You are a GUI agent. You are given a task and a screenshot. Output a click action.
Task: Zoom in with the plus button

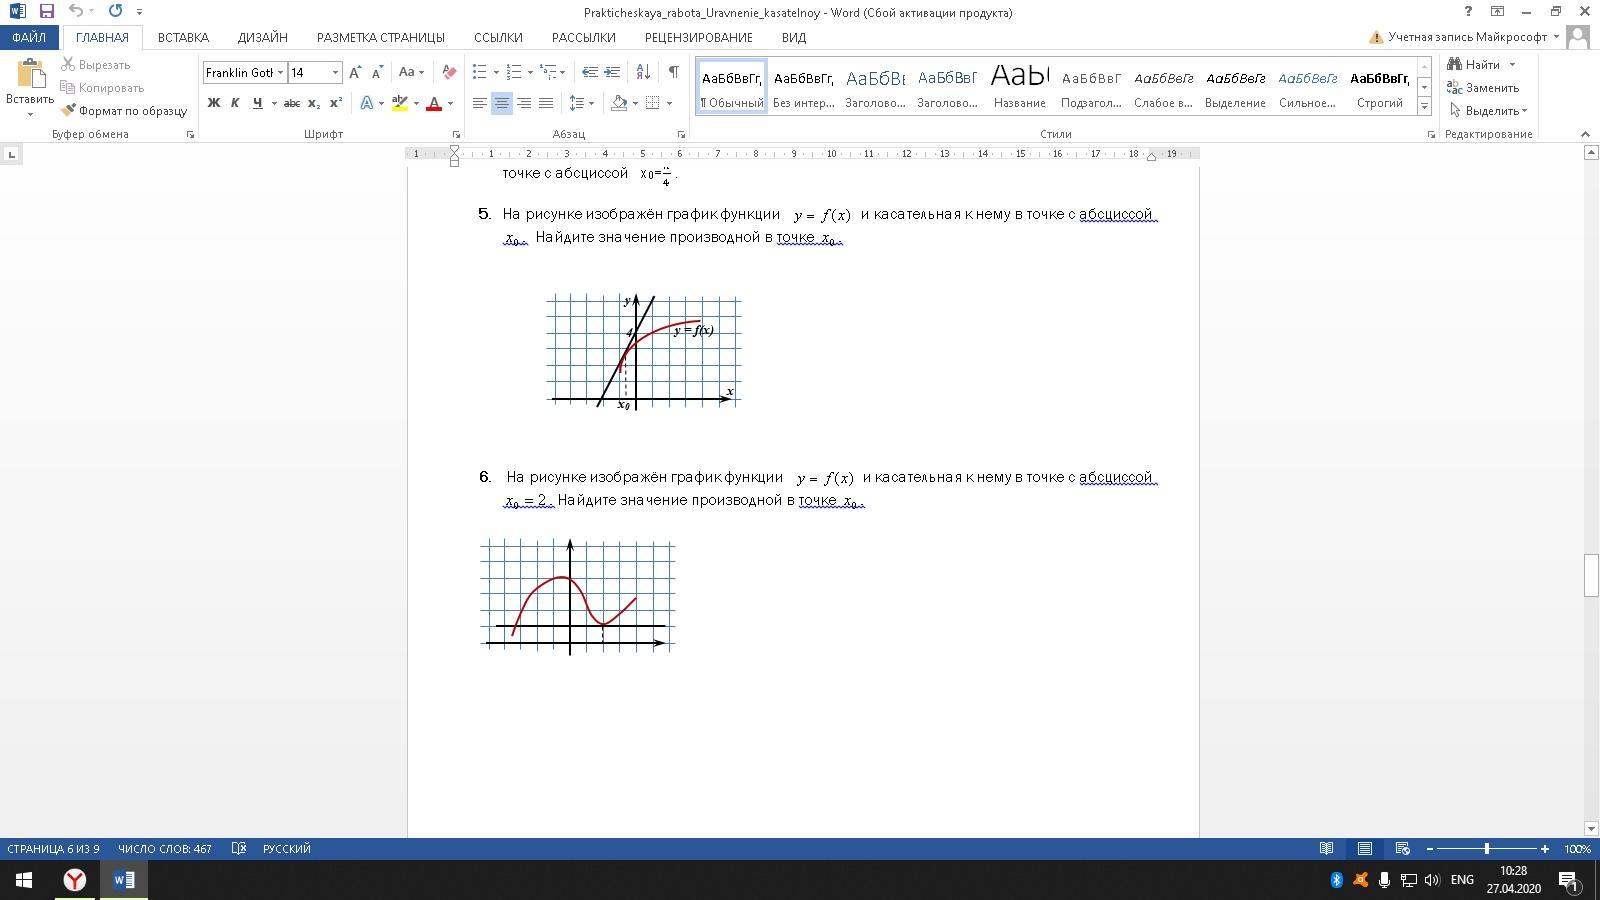[x=1545, y=849]
